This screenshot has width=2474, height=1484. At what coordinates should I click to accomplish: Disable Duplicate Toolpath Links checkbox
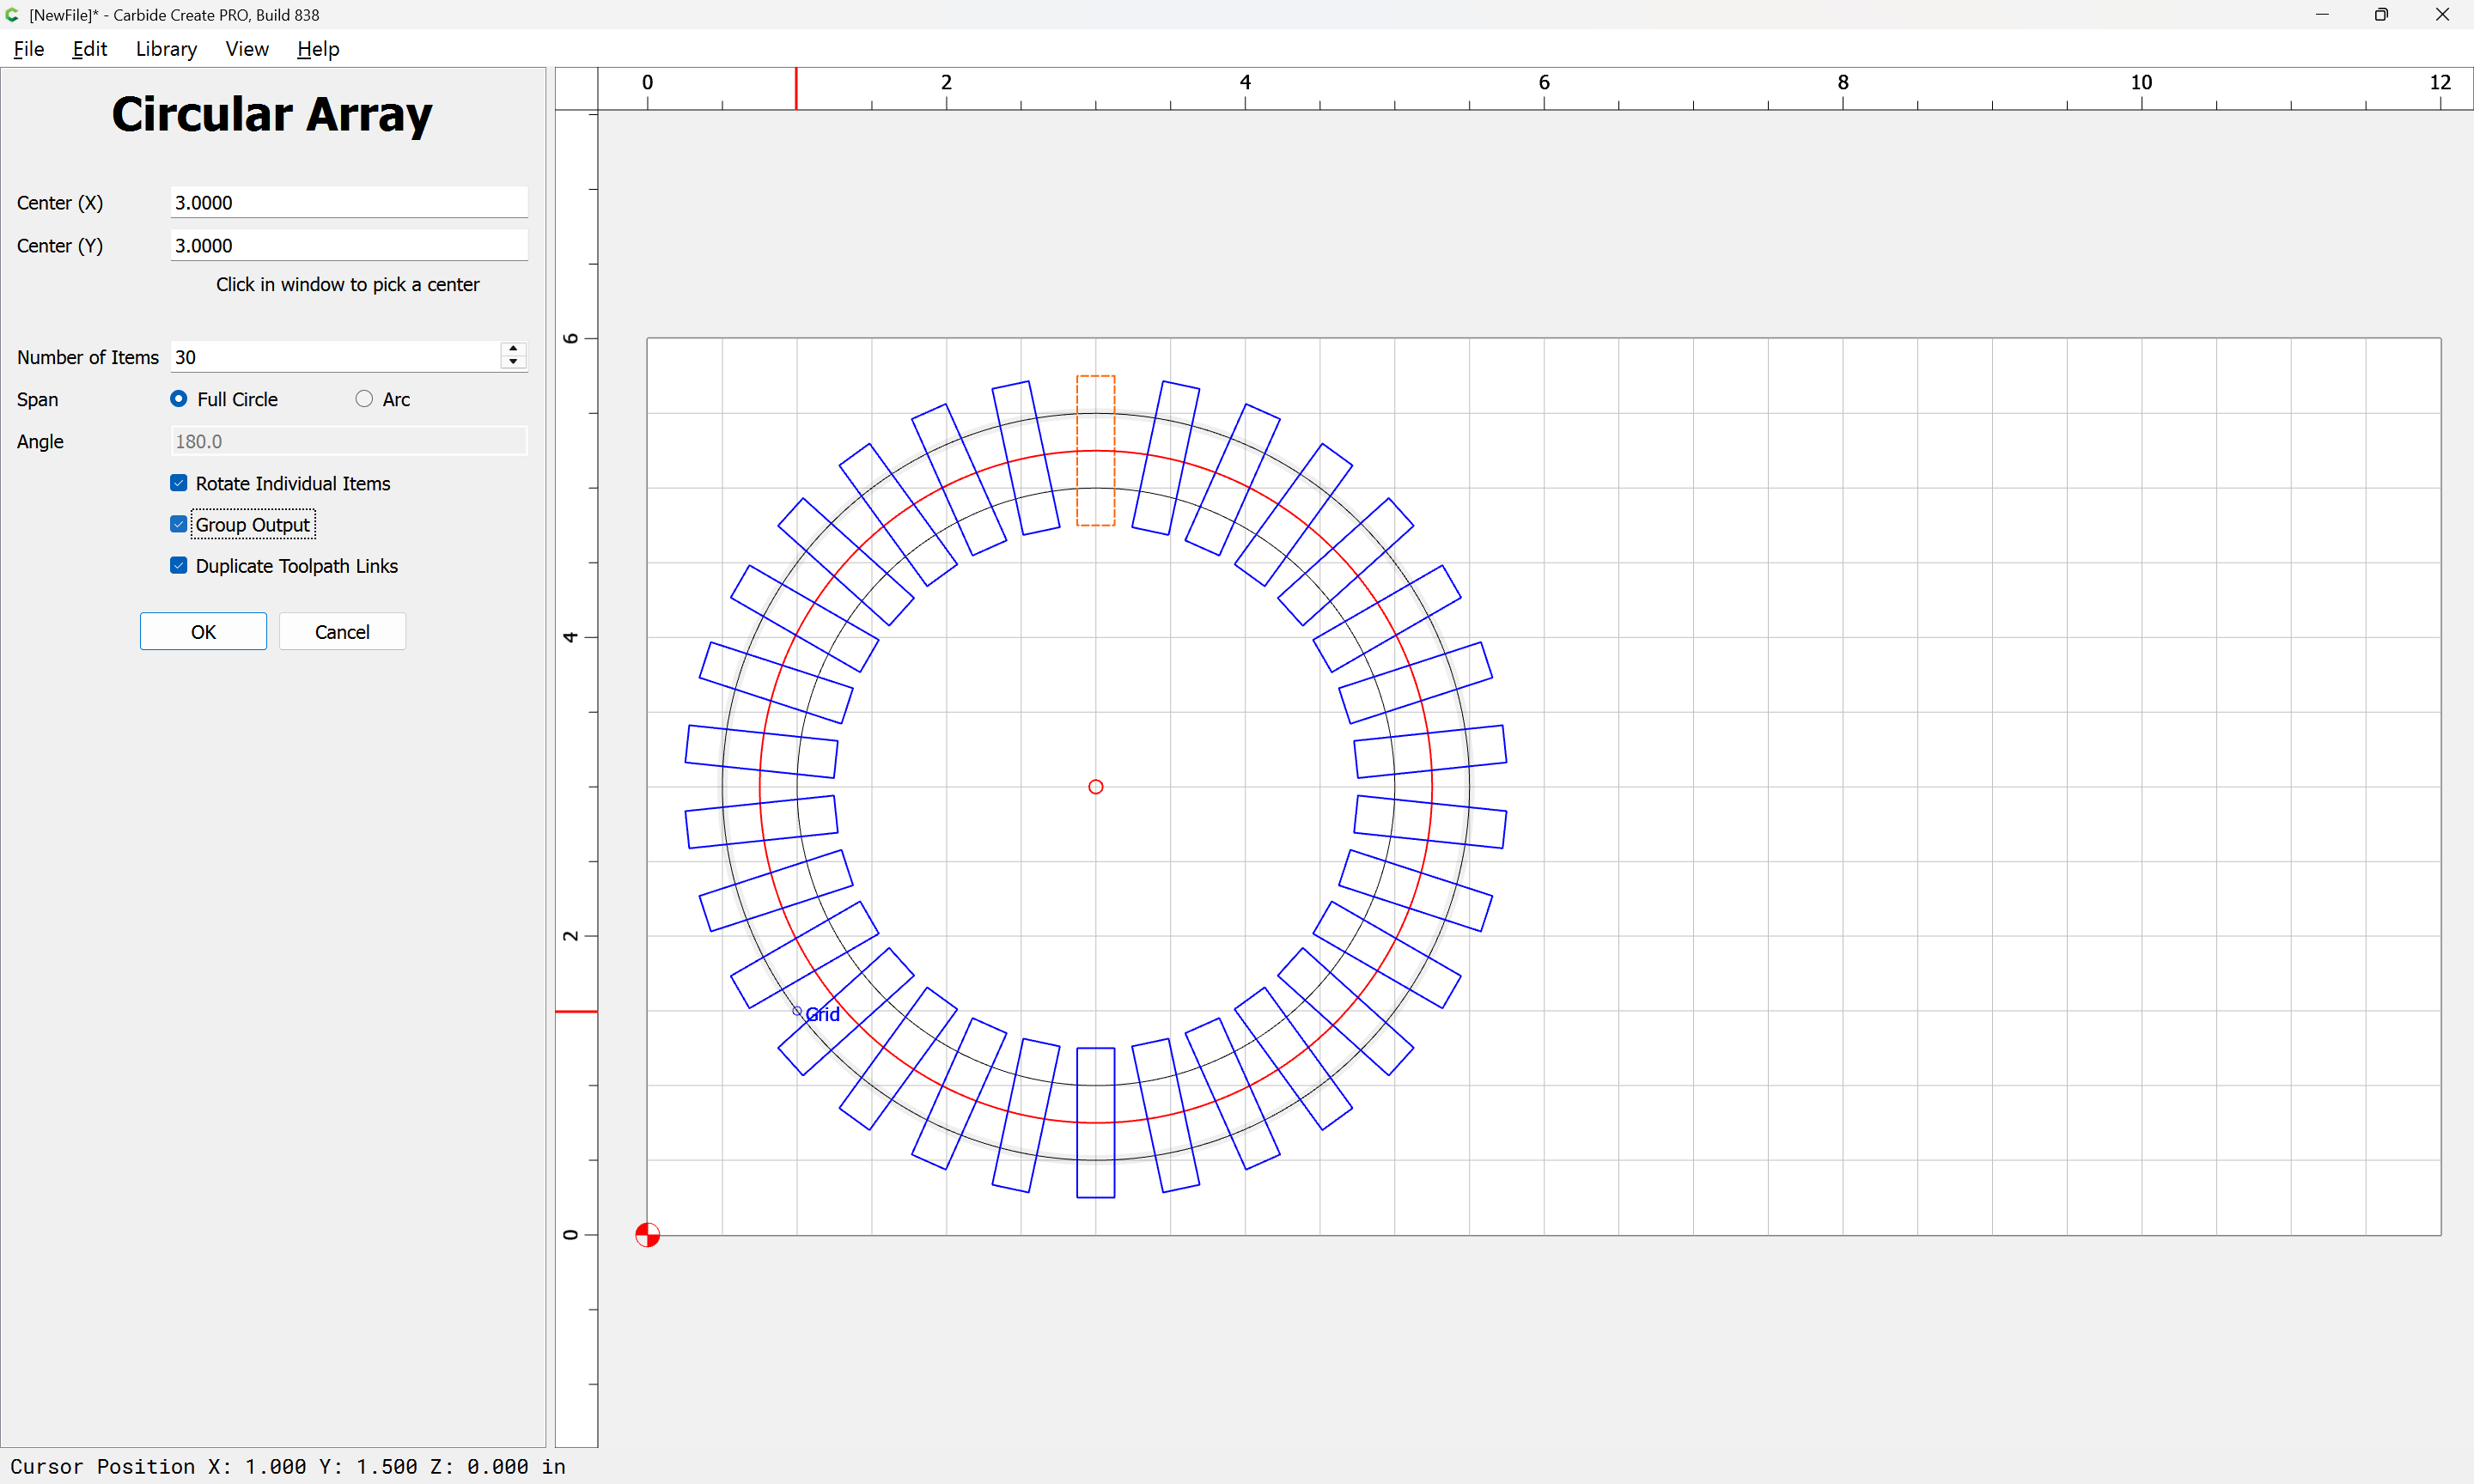point(179,566)
